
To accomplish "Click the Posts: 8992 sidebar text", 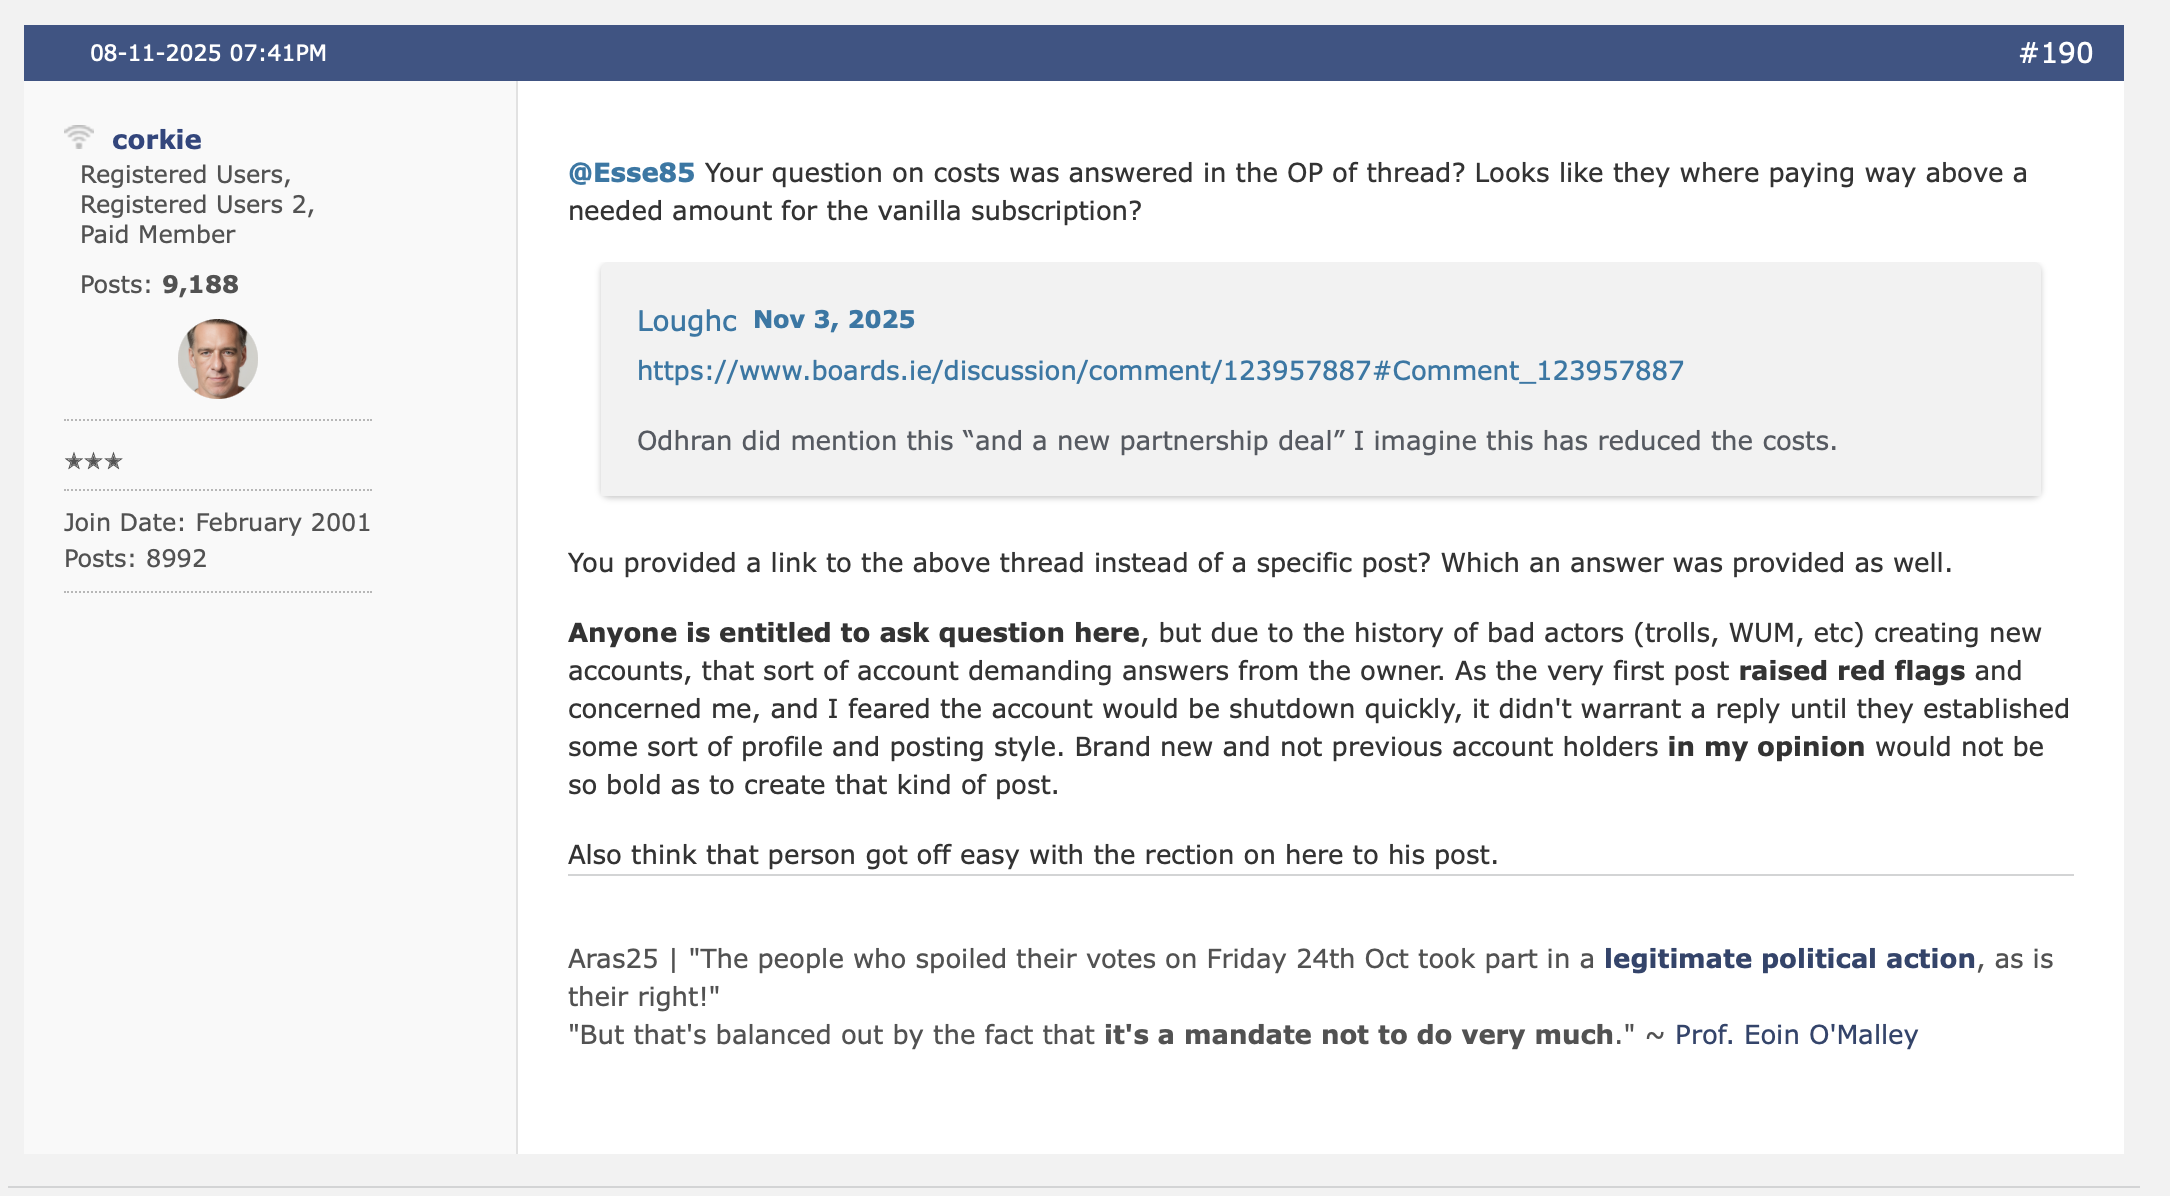I will [135, 559].
